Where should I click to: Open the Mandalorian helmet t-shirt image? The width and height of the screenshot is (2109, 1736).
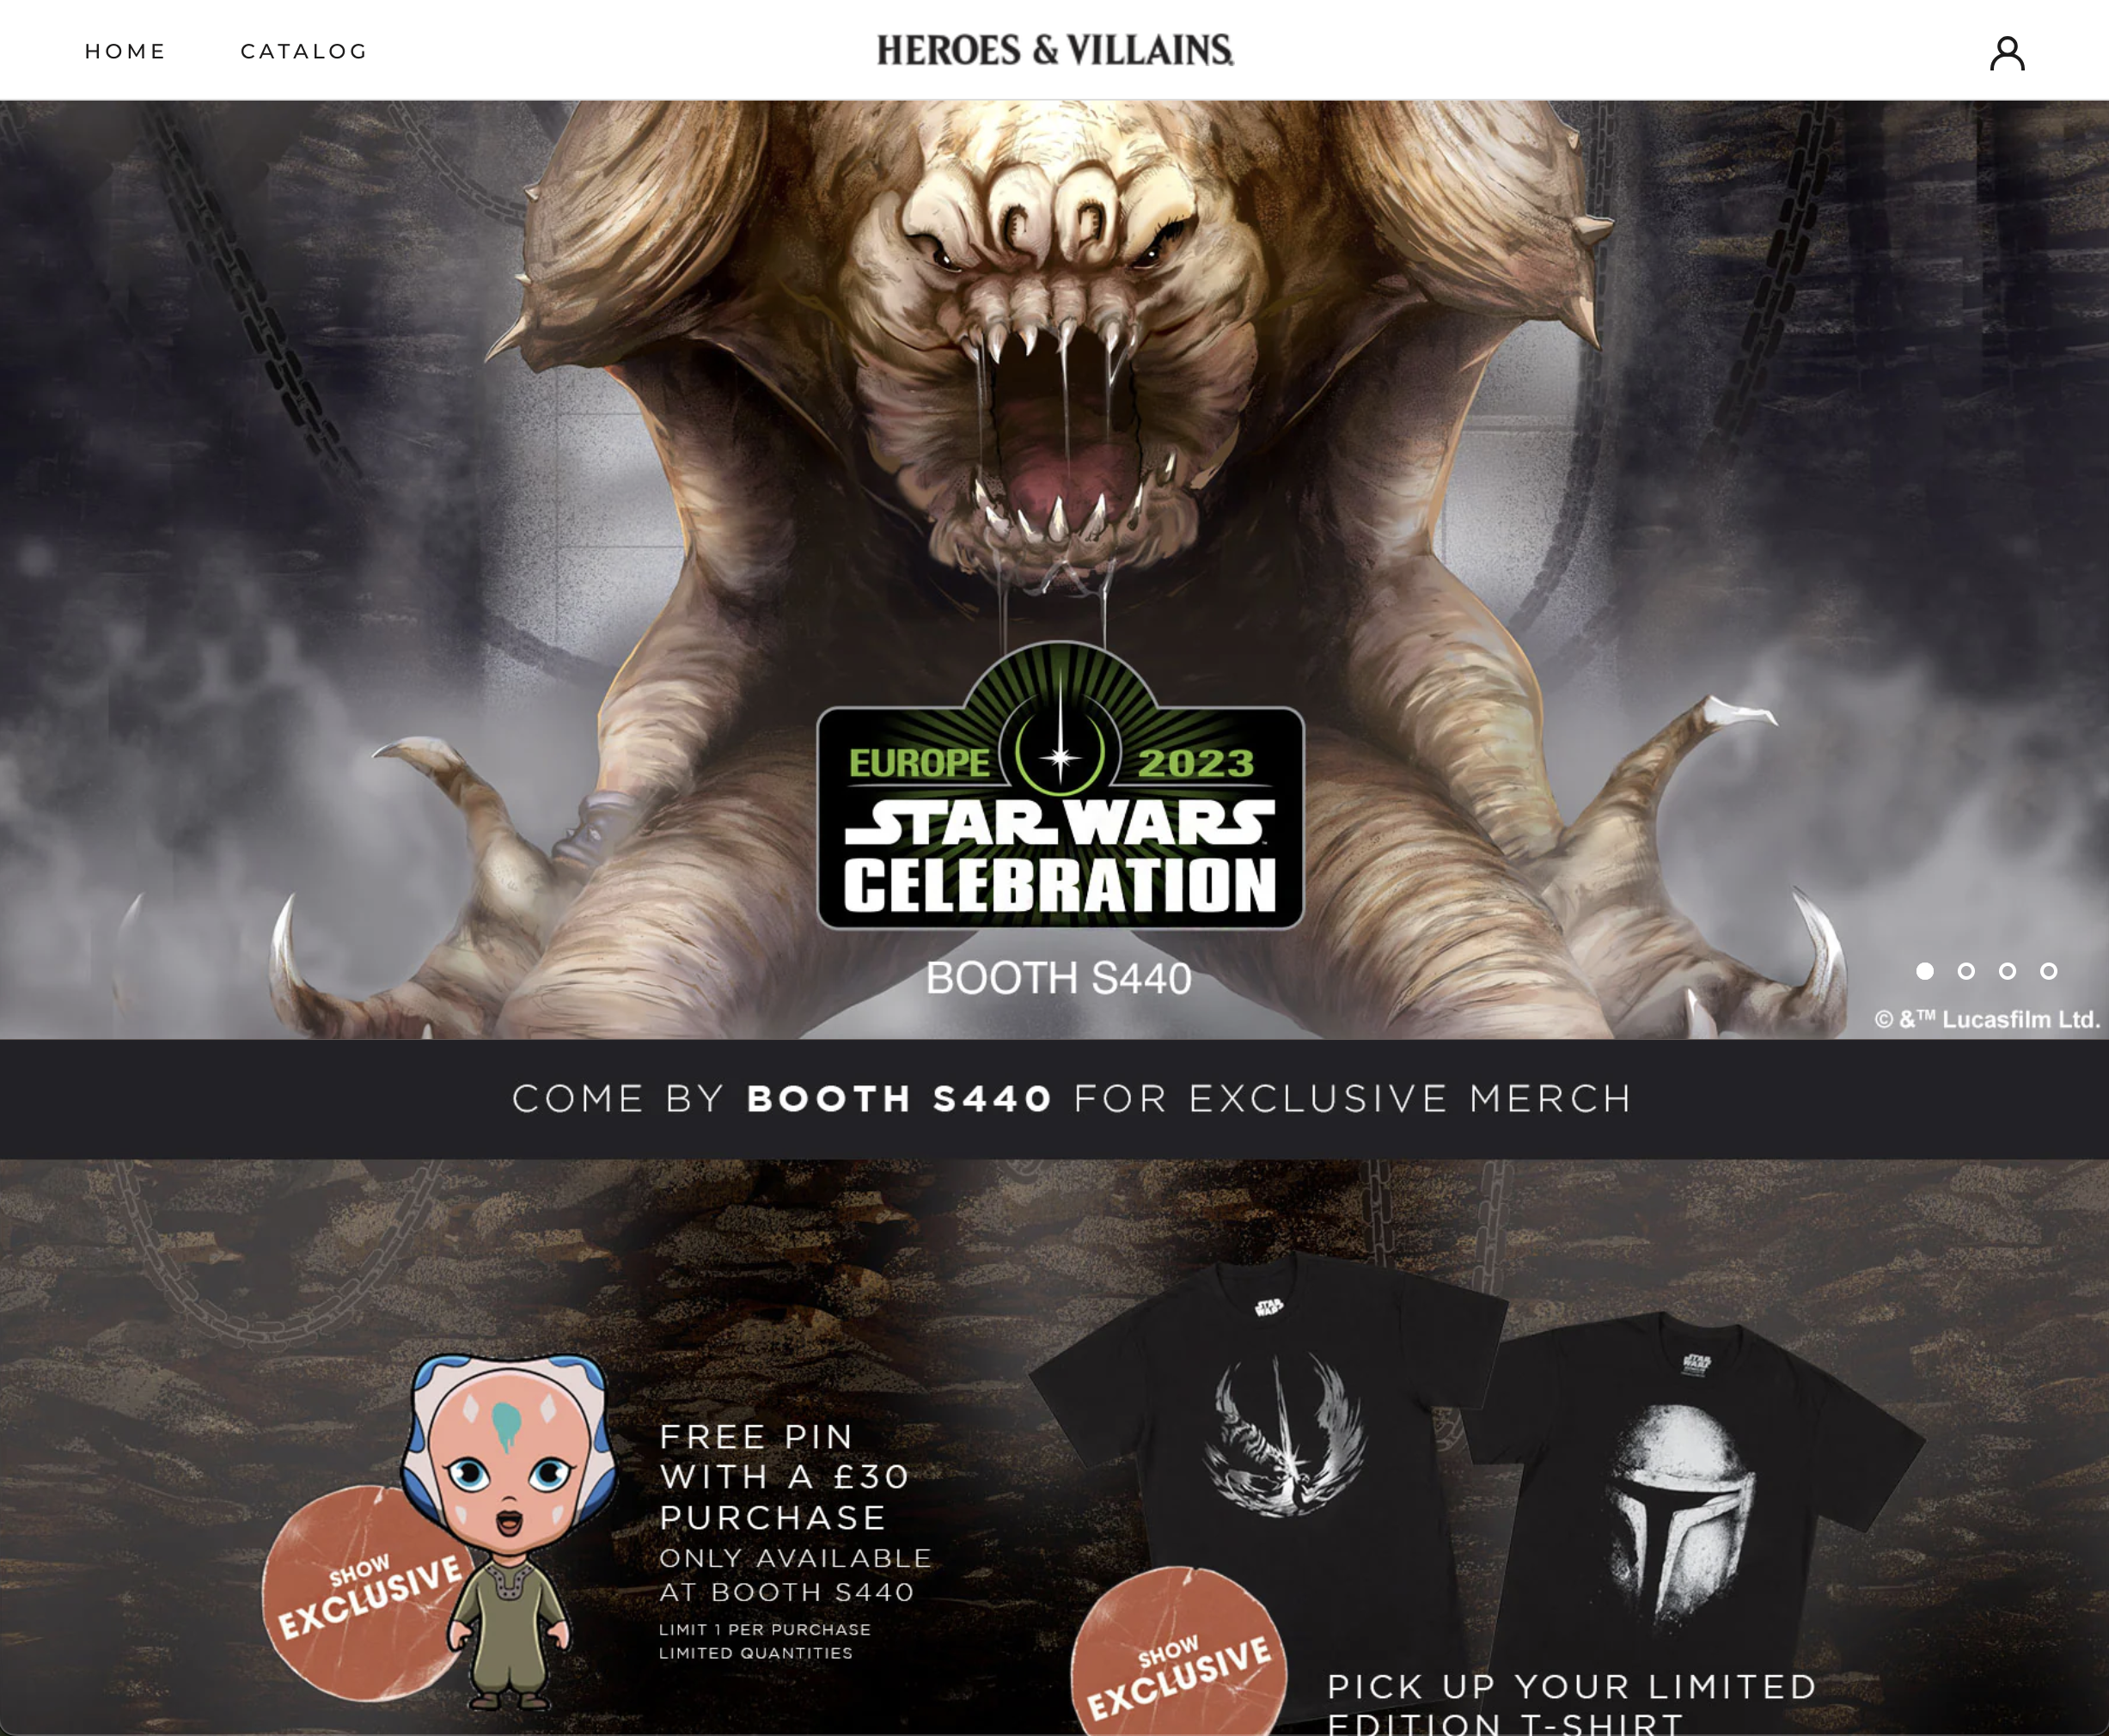(1690, 1490)
